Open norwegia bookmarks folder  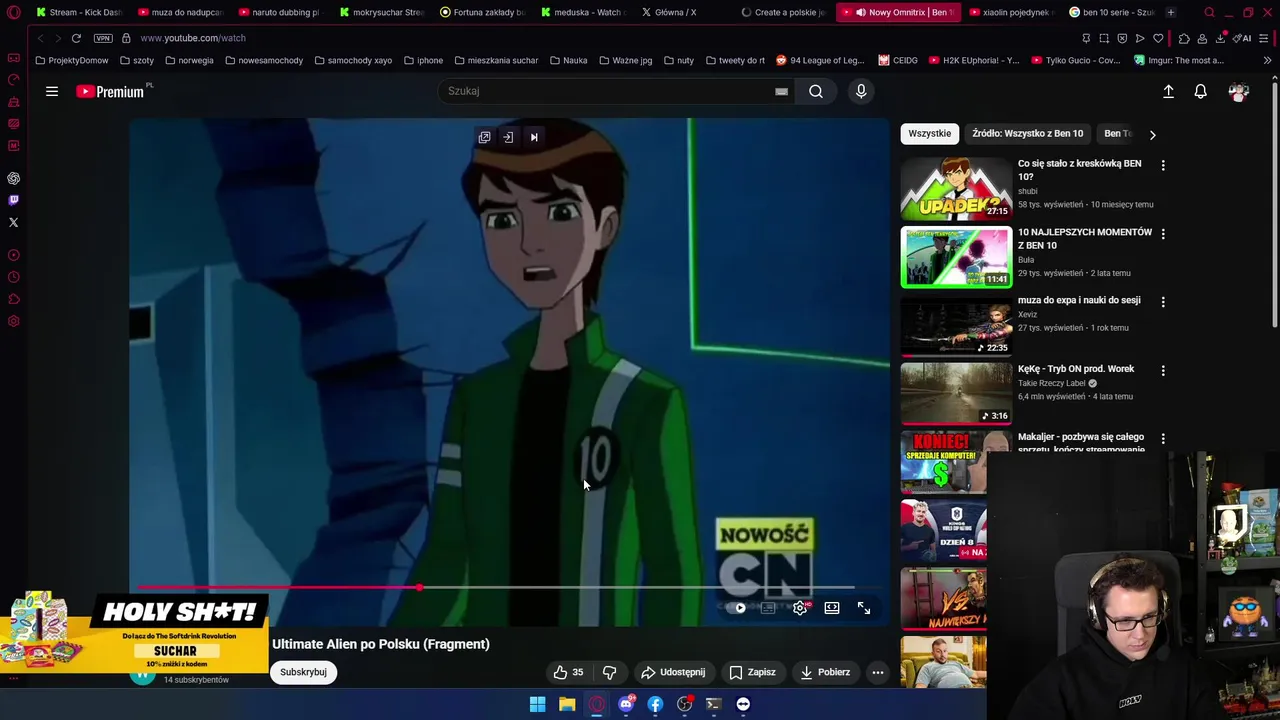tap(189, 60)
